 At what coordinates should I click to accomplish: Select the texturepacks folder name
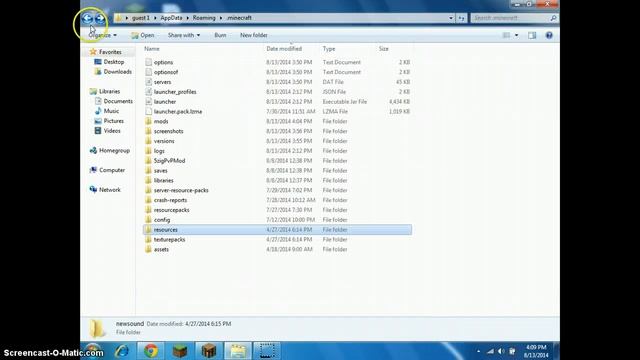coord(169,239)
